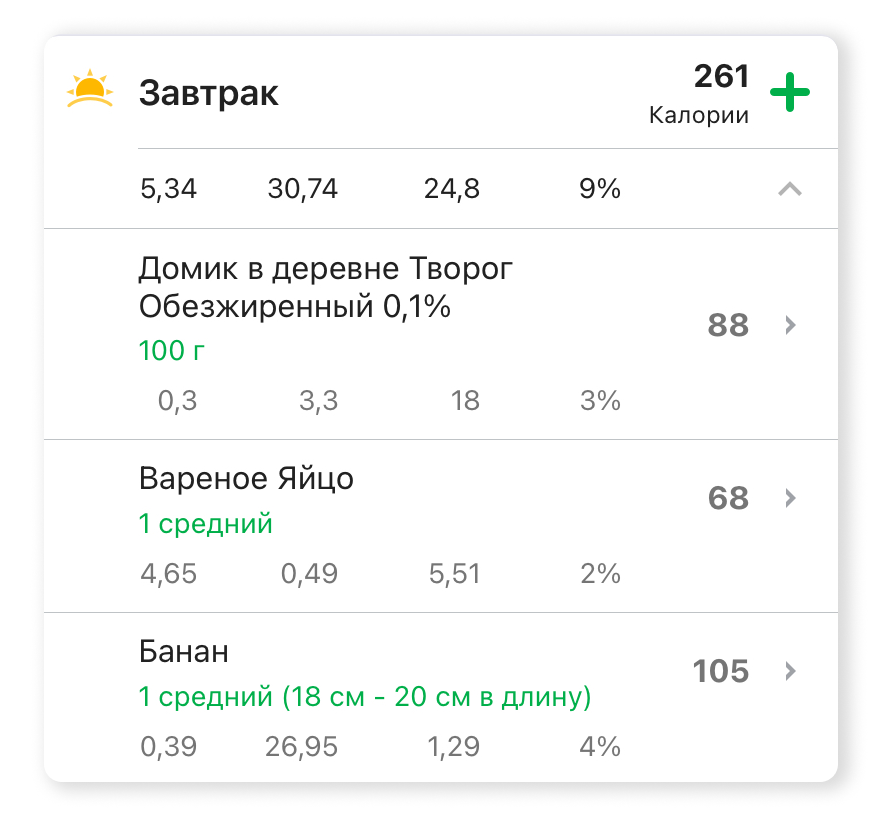This screenshot has width=882, height=826.
Task: Click the arrow next to Вареное Яйцо
Action: click(x=790, y=499)
